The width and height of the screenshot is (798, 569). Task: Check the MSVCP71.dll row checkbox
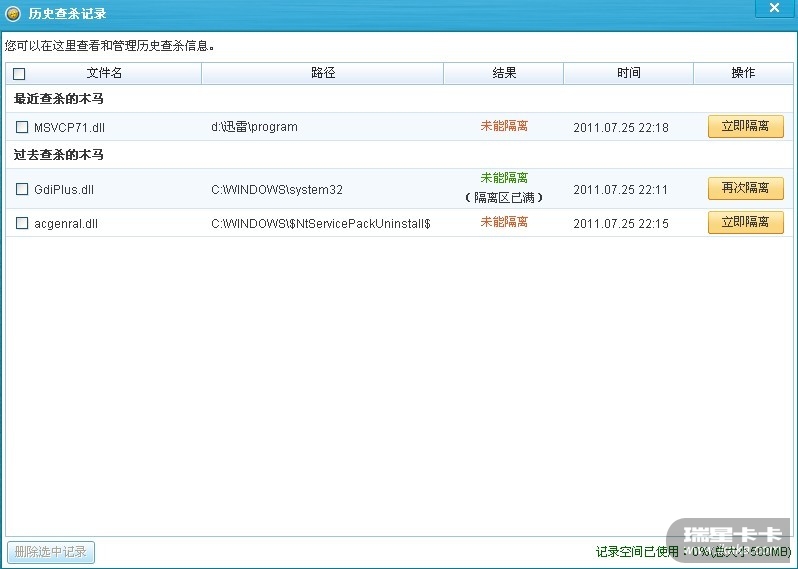coord(22,127)
